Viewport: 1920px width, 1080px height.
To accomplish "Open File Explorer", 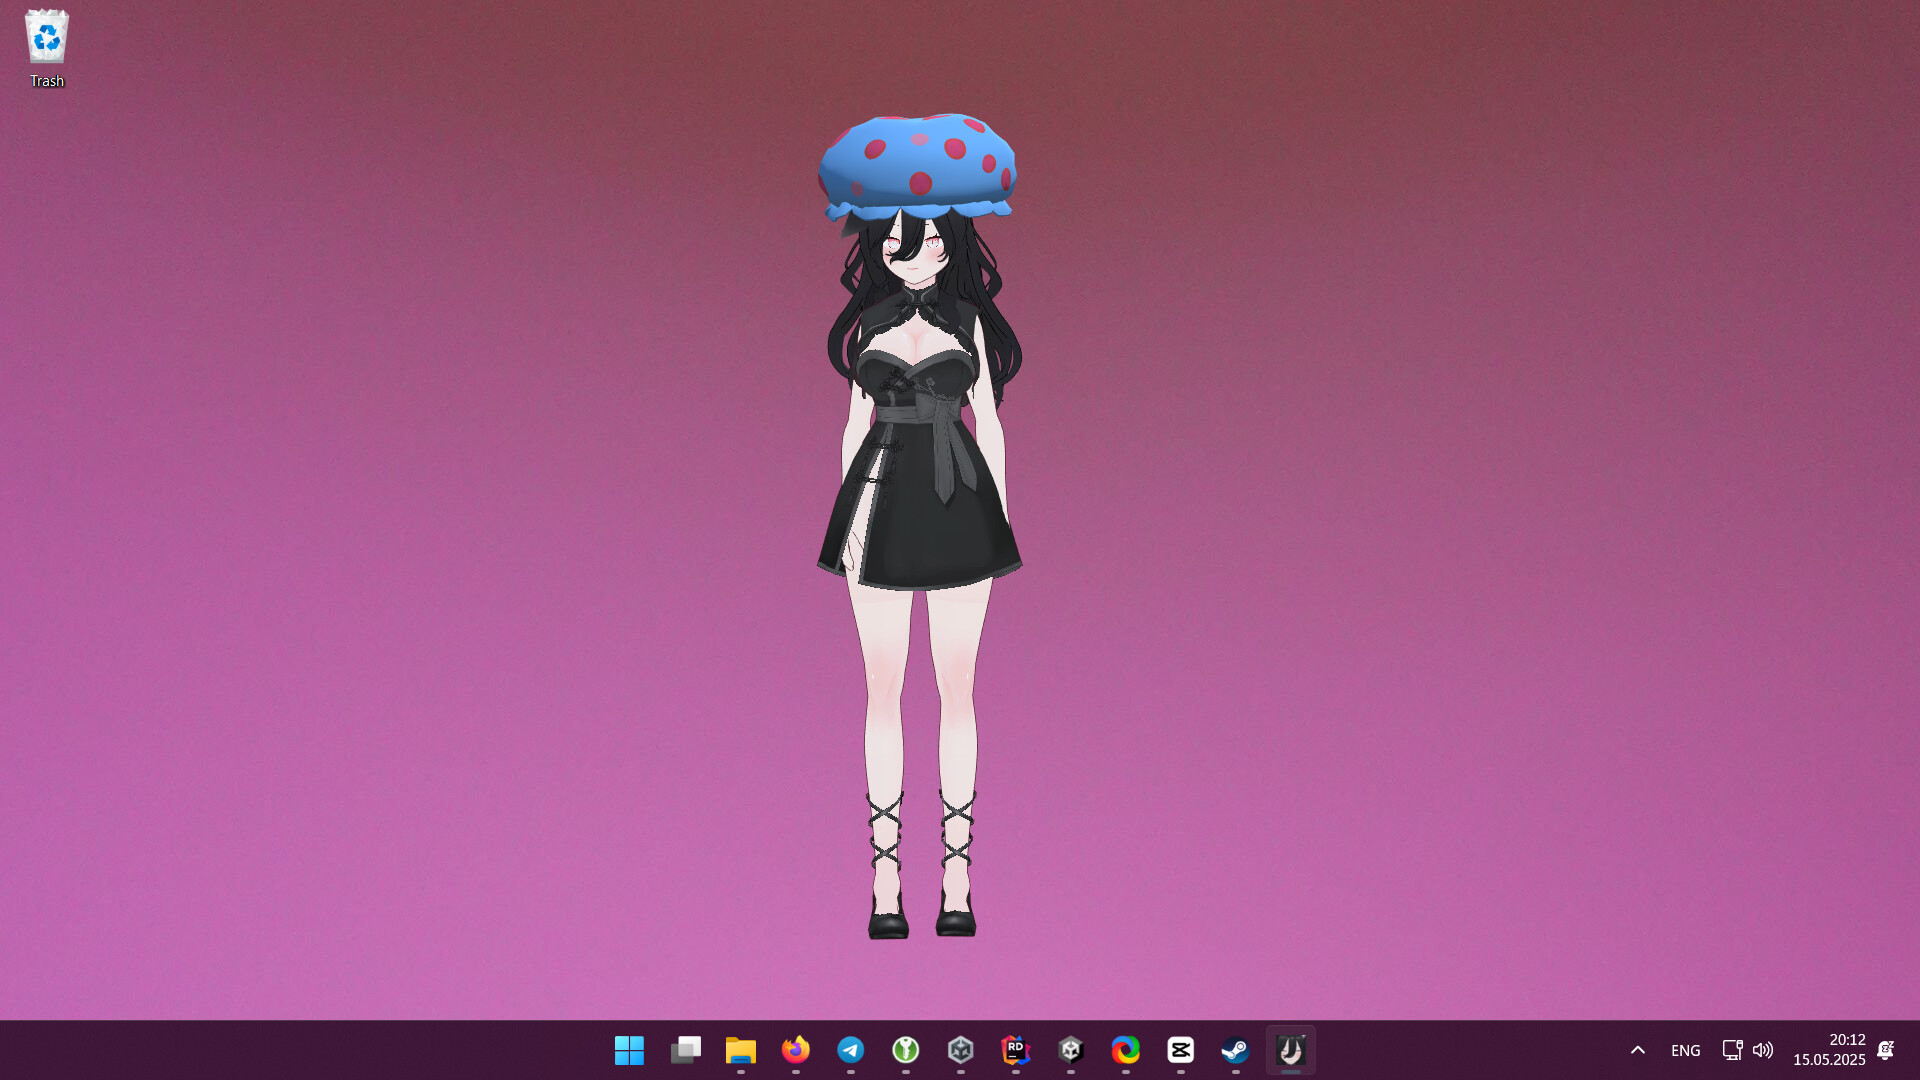I will 741,1050.
